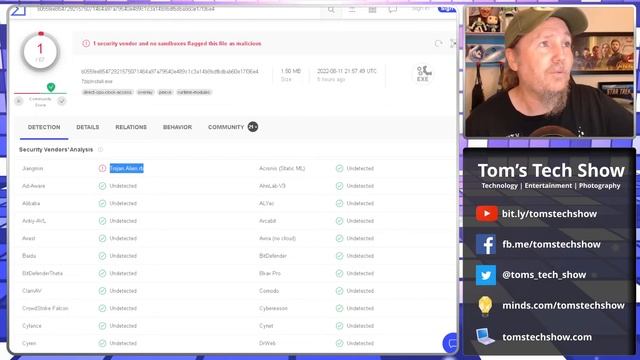Click the webcam video thumbnail

click(x=549, y=72)
